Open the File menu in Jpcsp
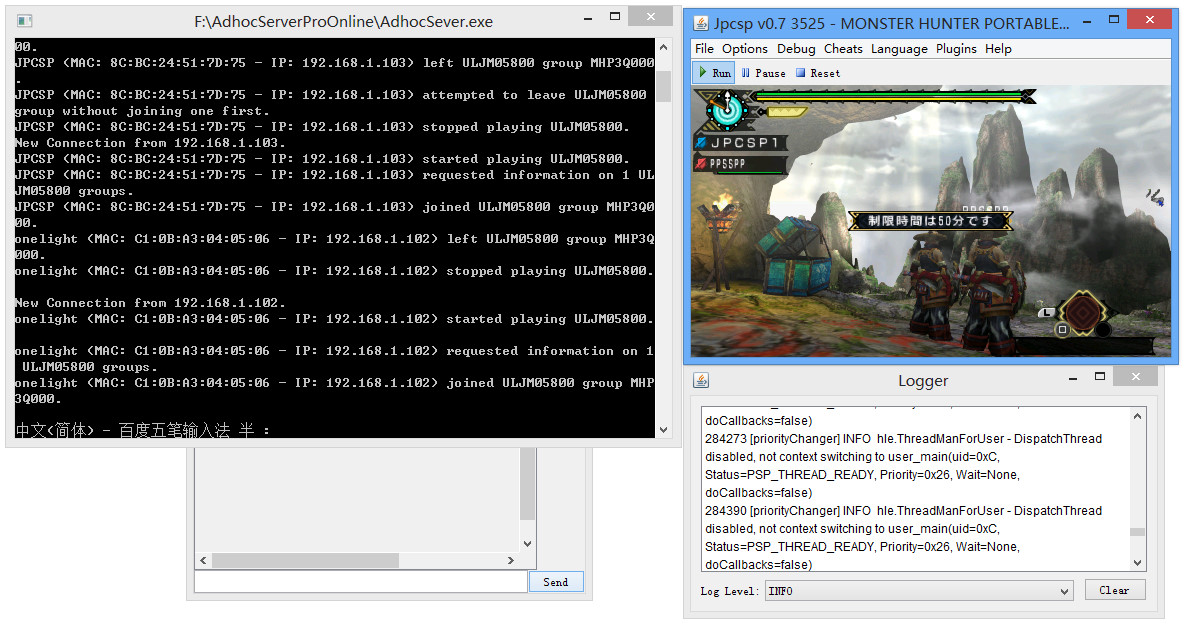Screen dimensions: 1184x638 pos(705,48)
